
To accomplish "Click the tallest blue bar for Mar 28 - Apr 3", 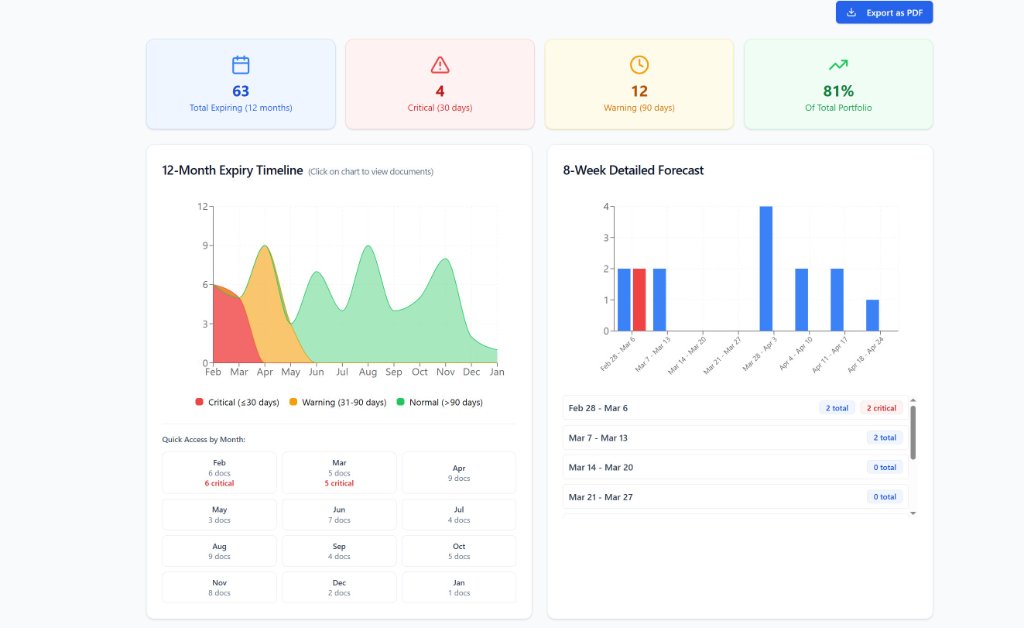I will pyautogui.click(x=766, y=268).
